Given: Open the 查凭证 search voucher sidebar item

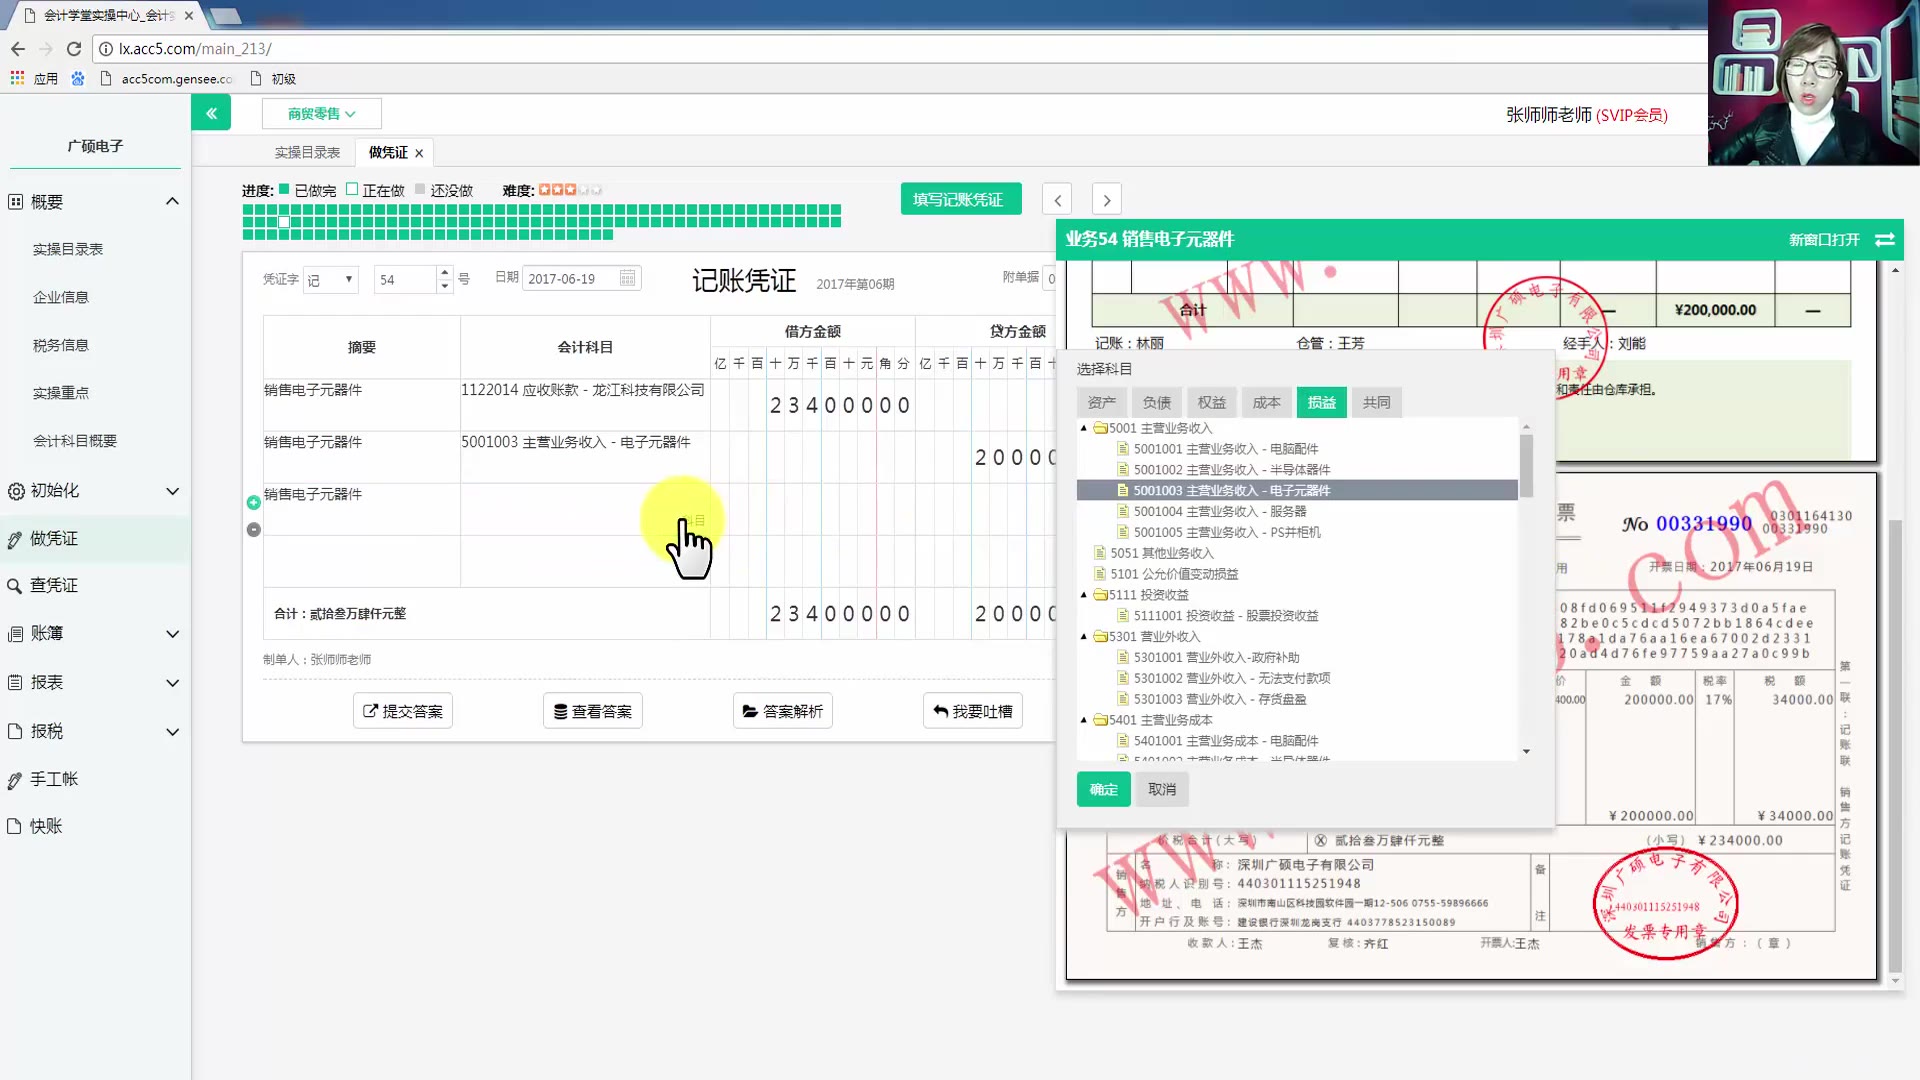Looking at the screenshot, I should click(54, 586).
